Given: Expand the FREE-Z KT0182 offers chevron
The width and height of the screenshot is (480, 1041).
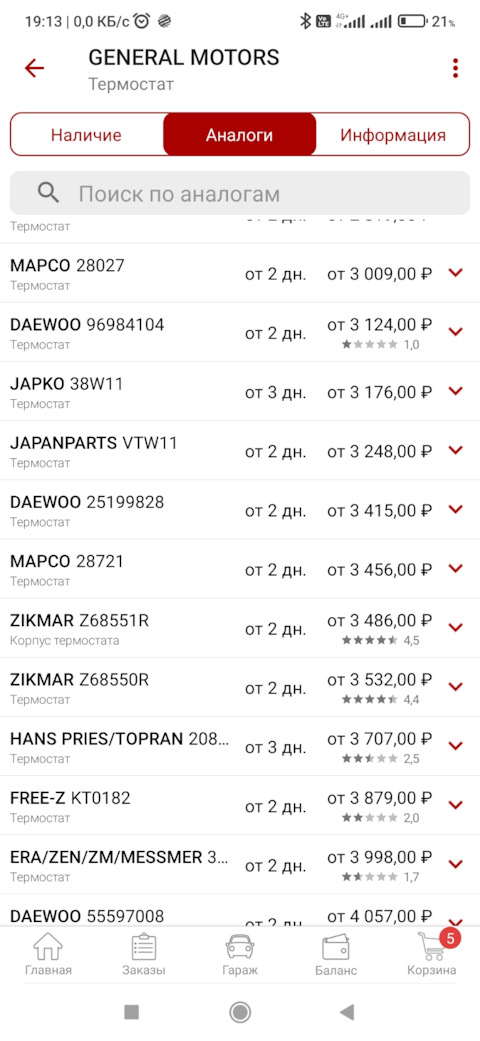Looking at the screenshot, I should click(455, 805).
